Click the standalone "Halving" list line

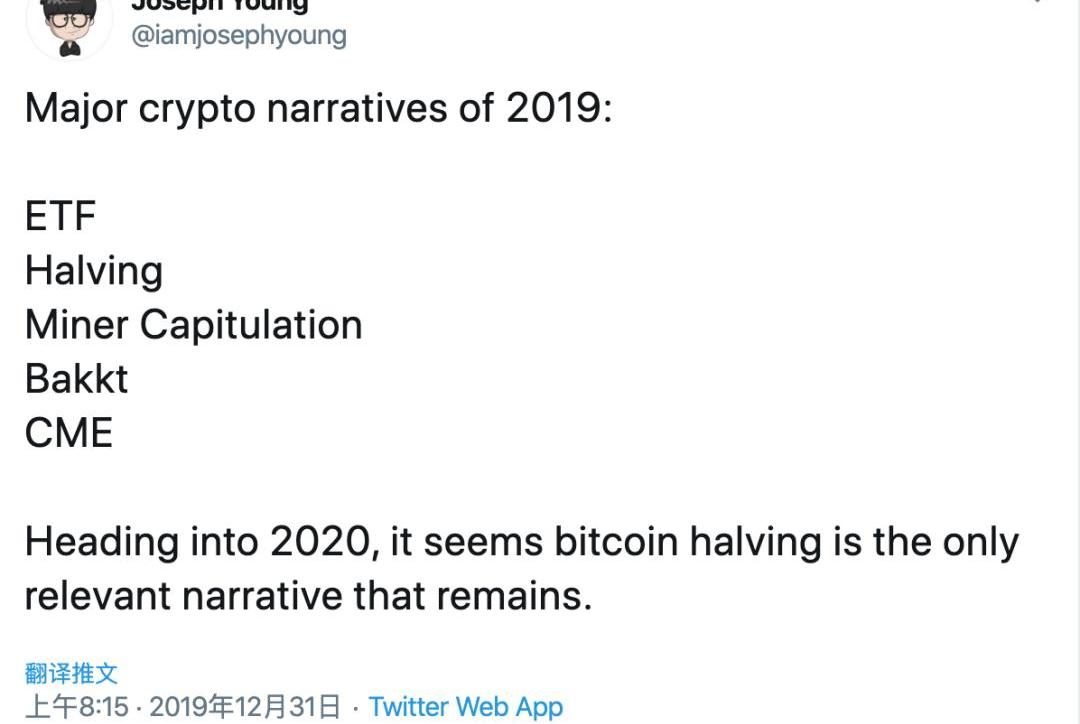[x=94, y=270]
